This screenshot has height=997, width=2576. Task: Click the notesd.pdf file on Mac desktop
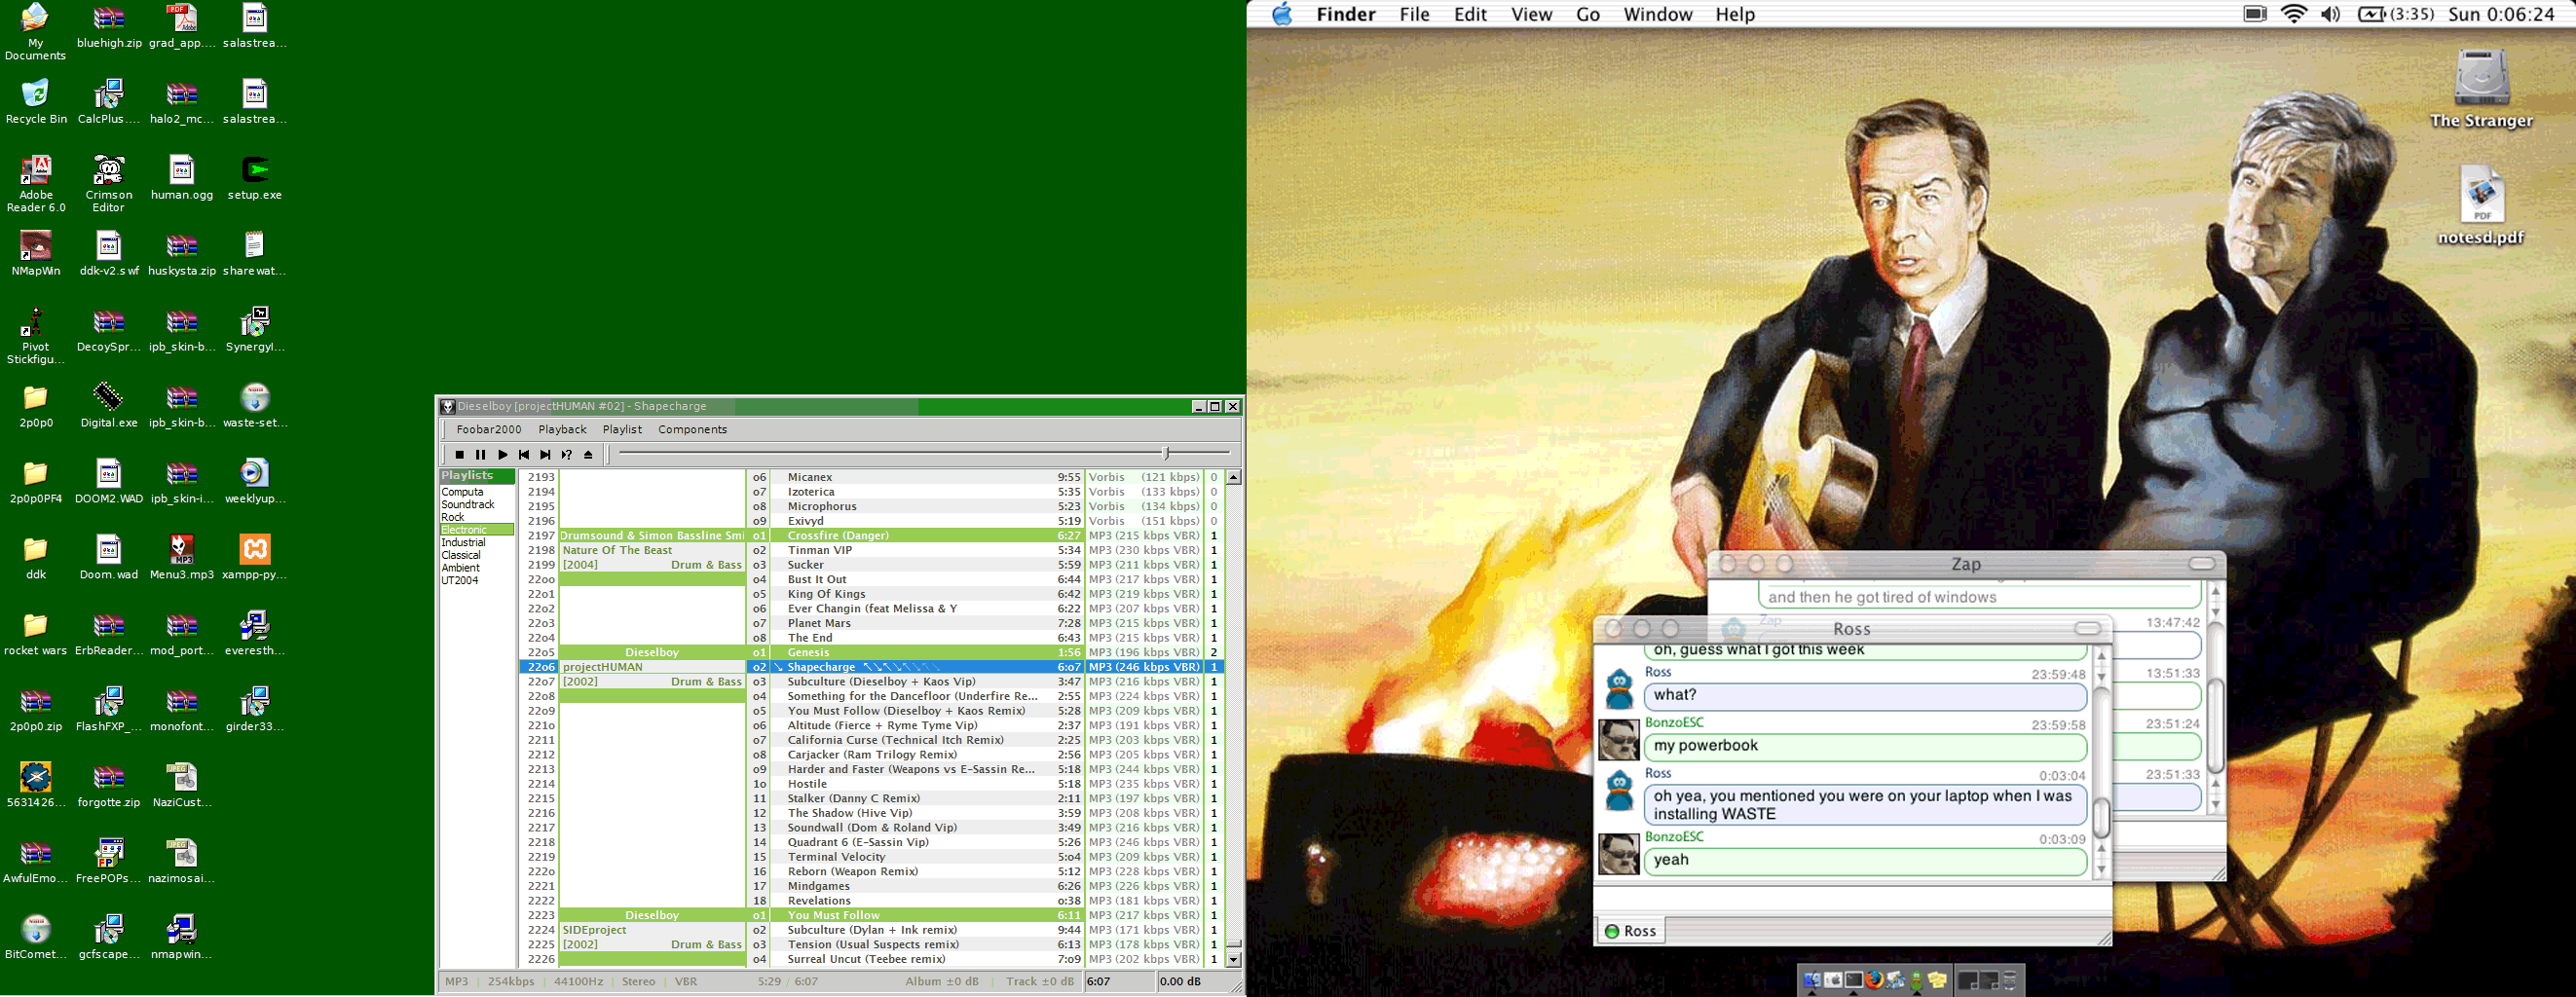(2481, 207)
